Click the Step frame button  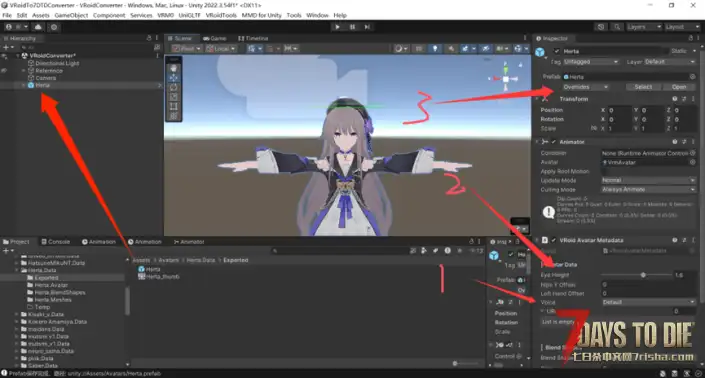pos(367,27)
